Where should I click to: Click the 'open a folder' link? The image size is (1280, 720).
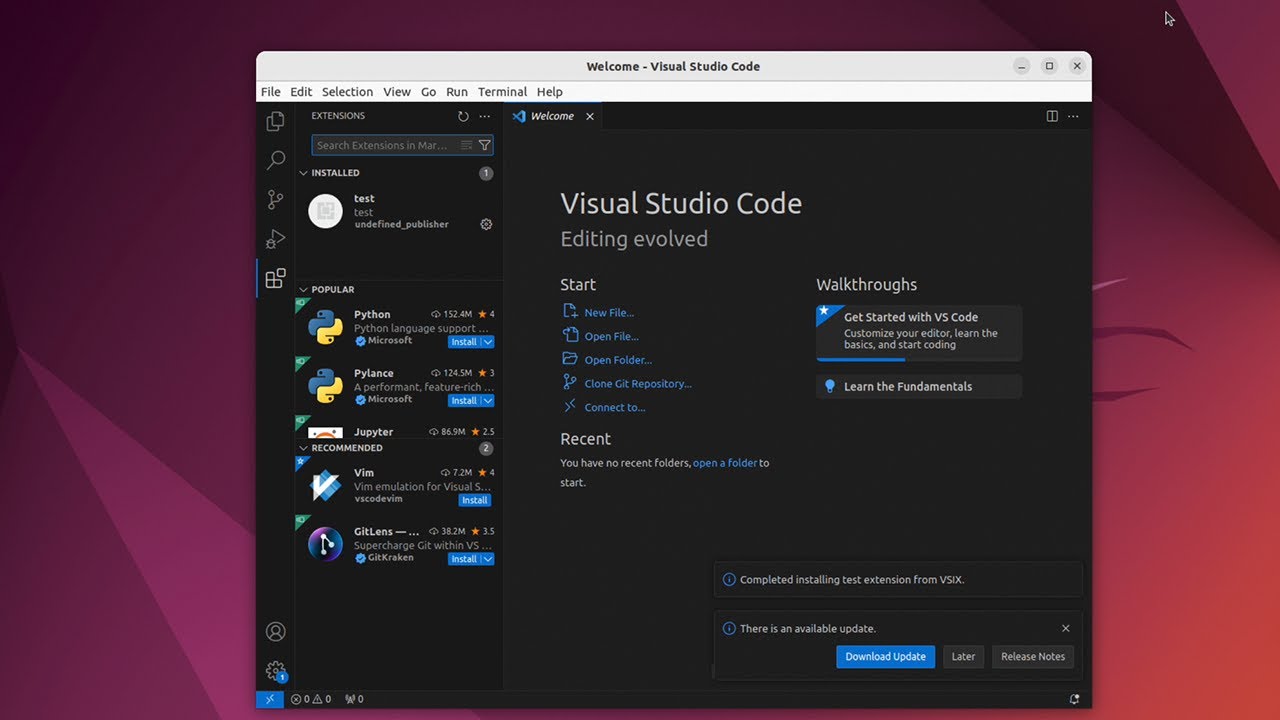click(x=725, y=463)
